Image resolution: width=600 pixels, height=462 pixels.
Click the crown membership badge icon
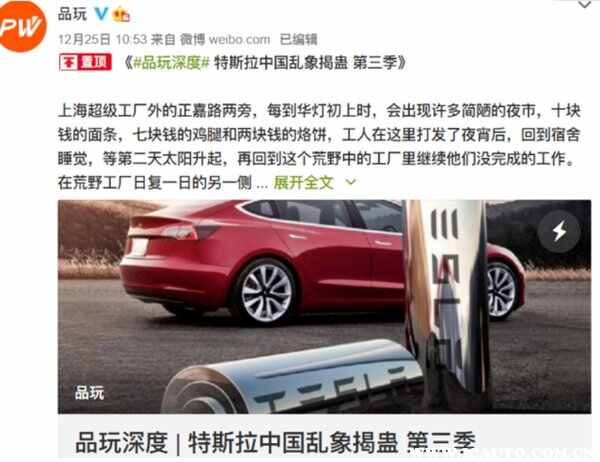click(122, 15)
